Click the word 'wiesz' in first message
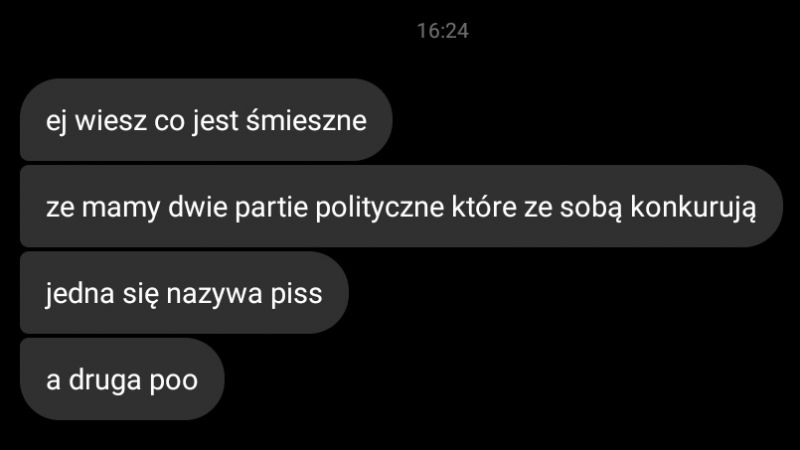Viewport: 800px width, 450px height. pos(111,120)
